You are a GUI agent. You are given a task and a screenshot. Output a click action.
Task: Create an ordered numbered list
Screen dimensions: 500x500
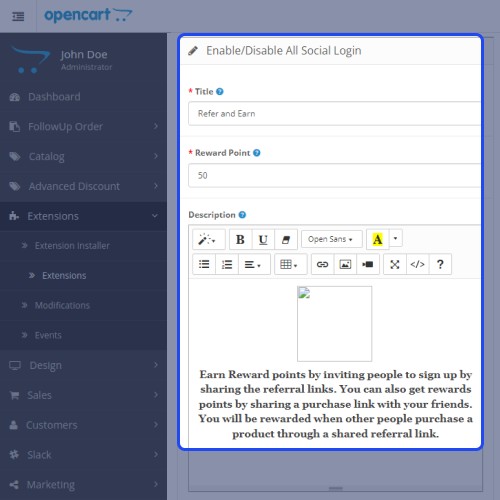(227, 264)
